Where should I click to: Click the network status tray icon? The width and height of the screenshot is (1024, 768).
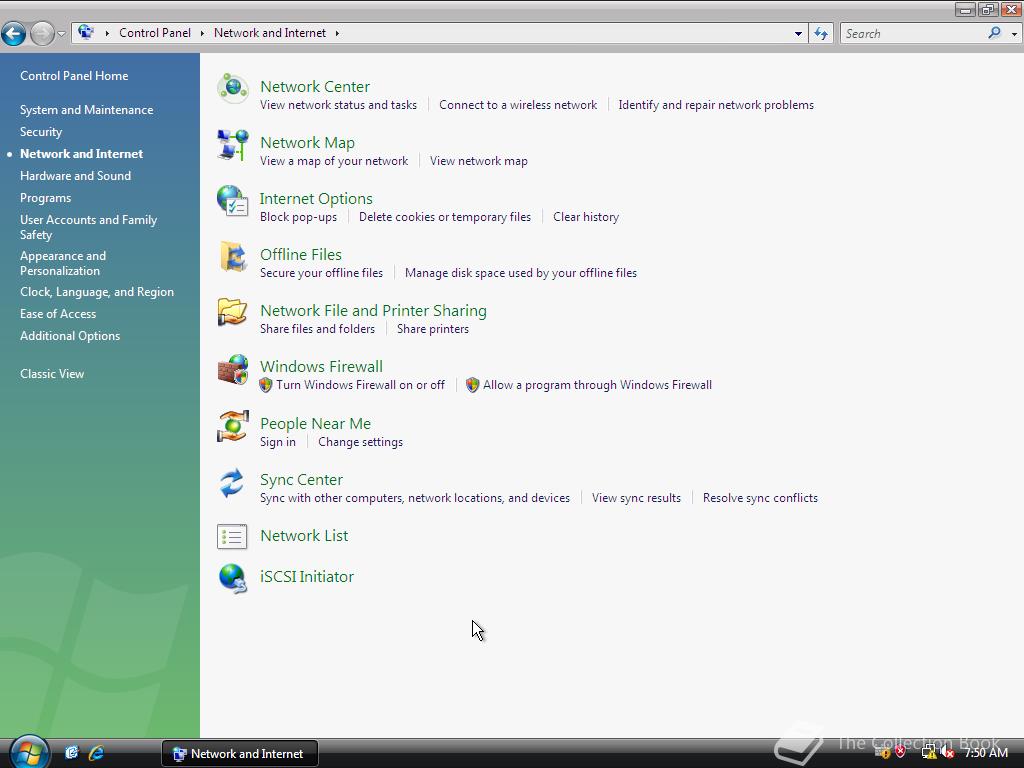pyautogui.click(x=929, y=752)
